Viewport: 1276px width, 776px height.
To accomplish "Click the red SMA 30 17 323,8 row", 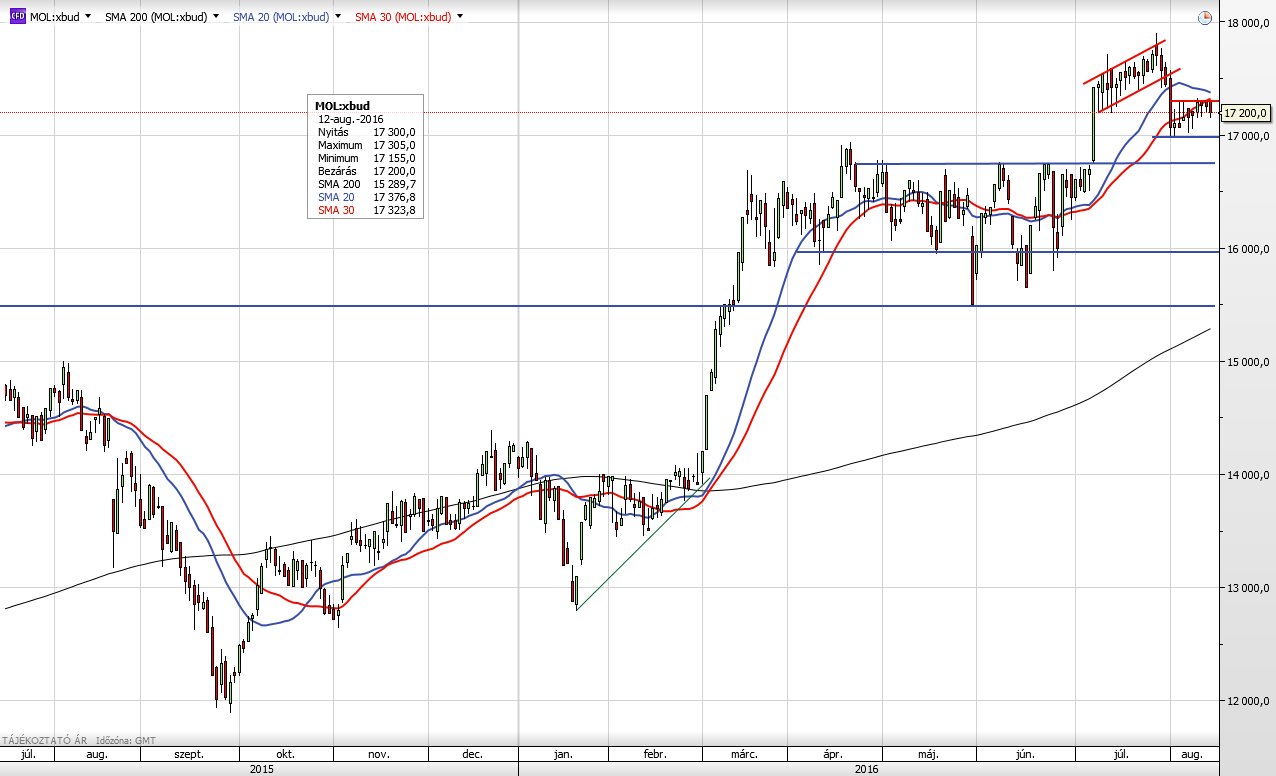I will [x=366, y=210].
